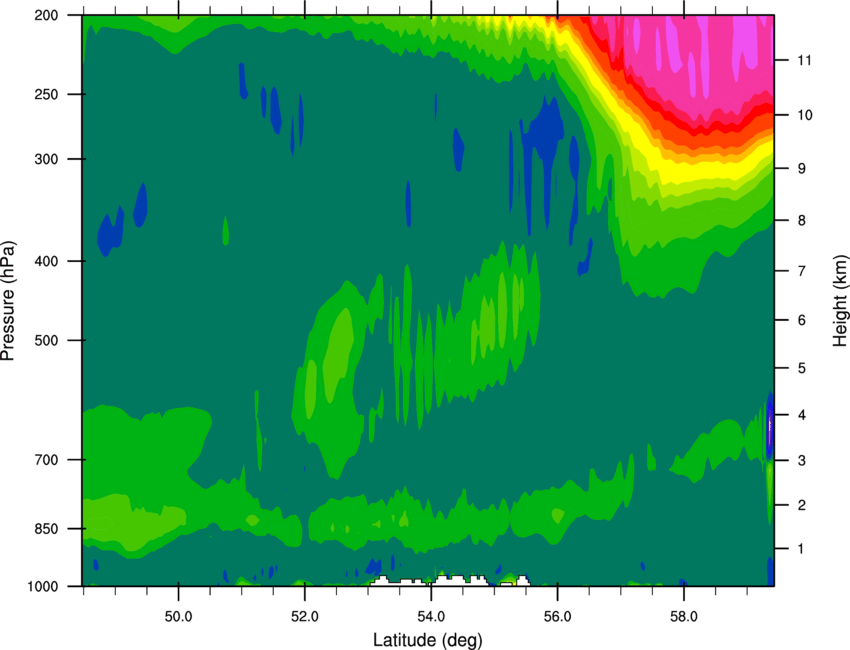Click the 10 km height label
This screenshot has width=850, height=650.
(x=804, y=115)
